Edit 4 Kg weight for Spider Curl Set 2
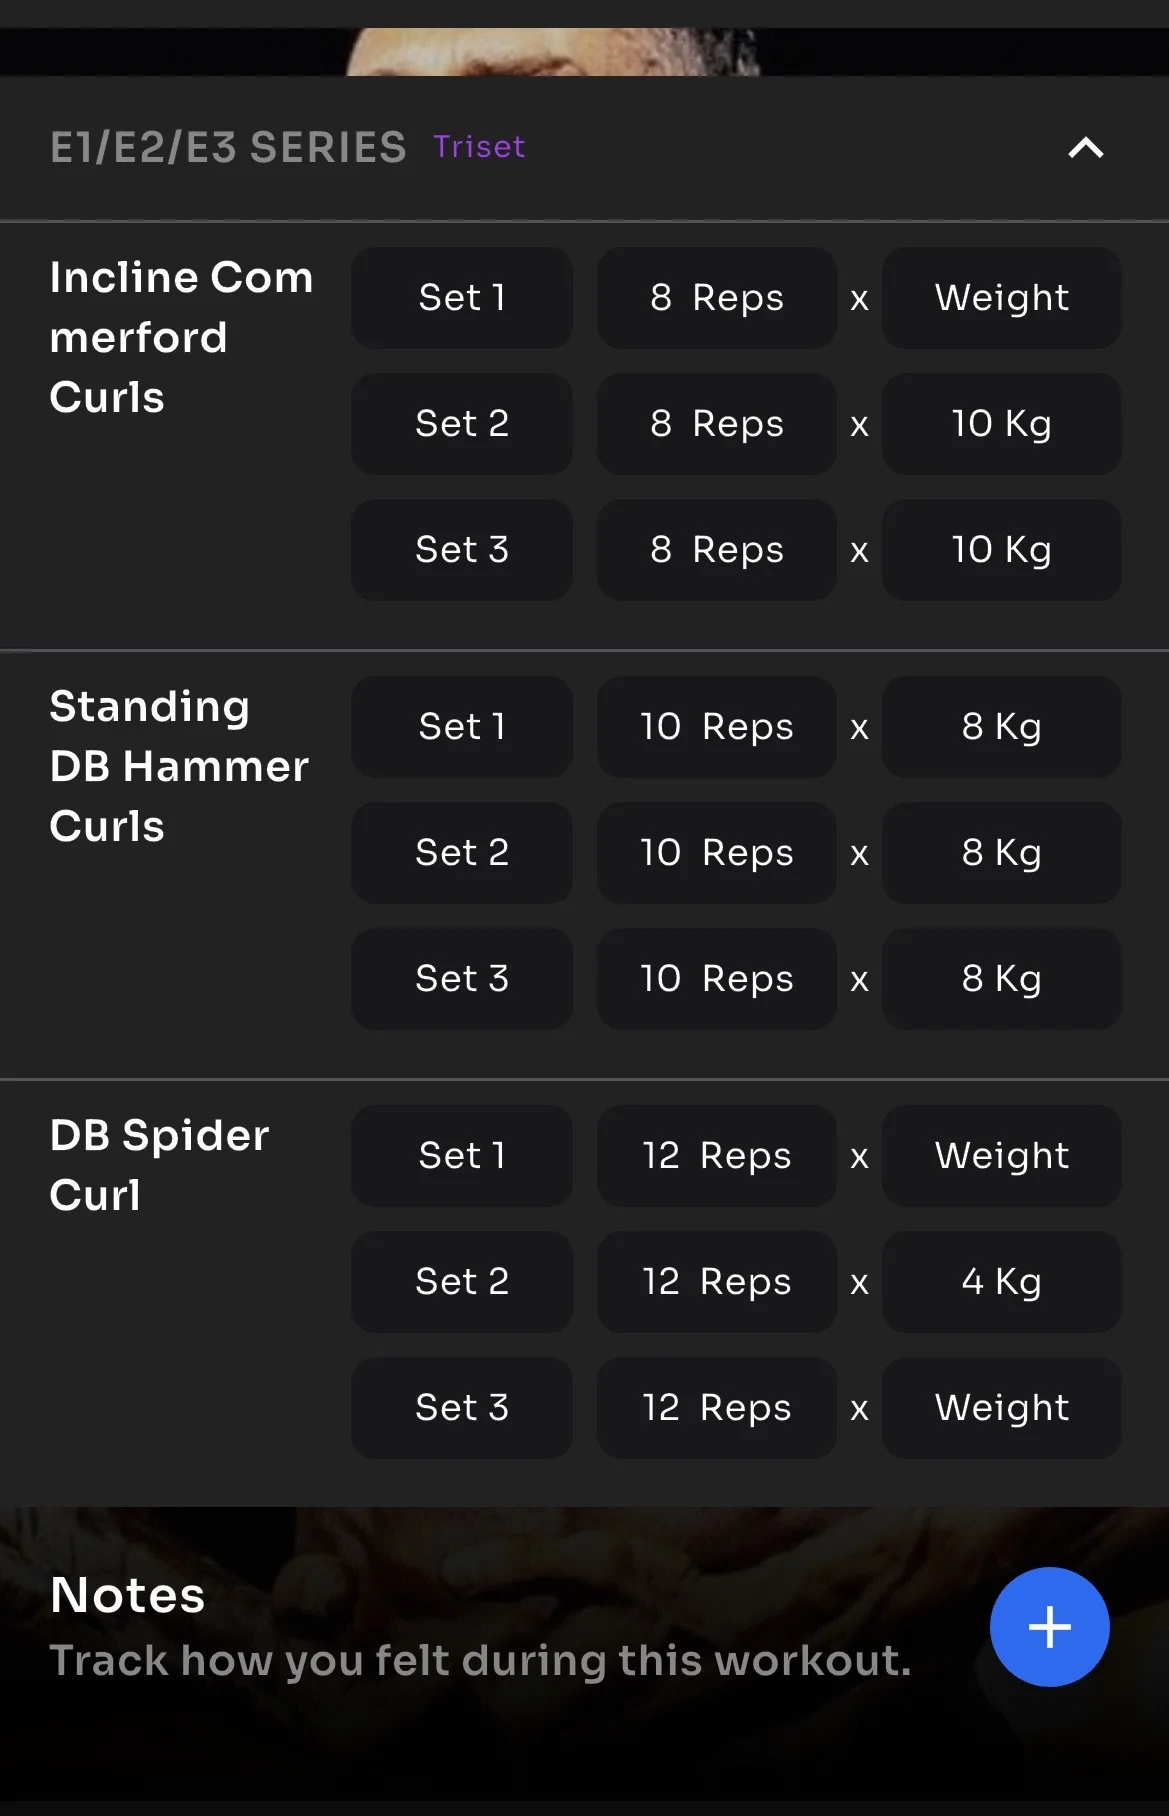The height and width of the screenshot is (1816, 1169). pyautogui.click(x=1001, y=1282)
